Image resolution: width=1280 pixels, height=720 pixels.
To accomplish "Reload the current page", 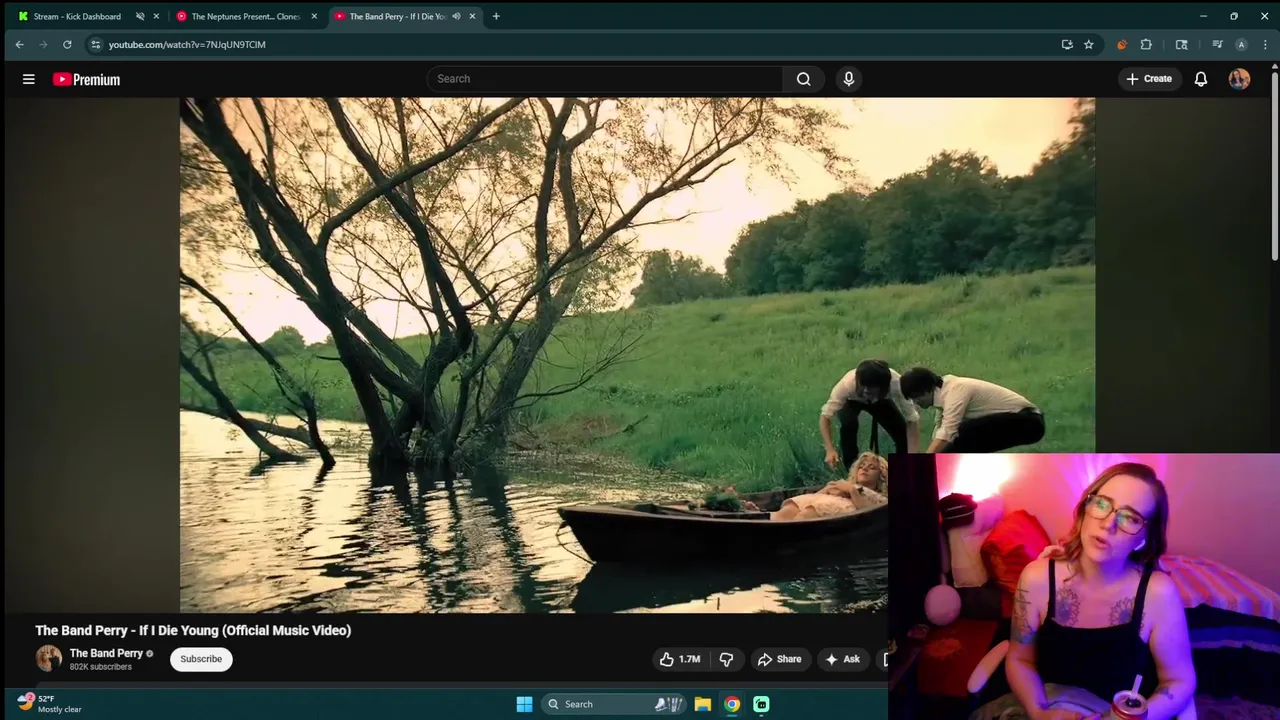I will click(x=67, y=44).
